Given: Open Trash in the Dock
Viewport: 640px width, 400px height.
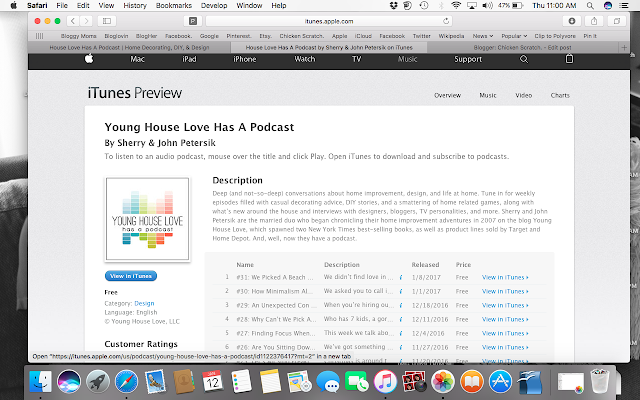Looking at the screenshot, I should pyautogui.click(x=600, y=381).
